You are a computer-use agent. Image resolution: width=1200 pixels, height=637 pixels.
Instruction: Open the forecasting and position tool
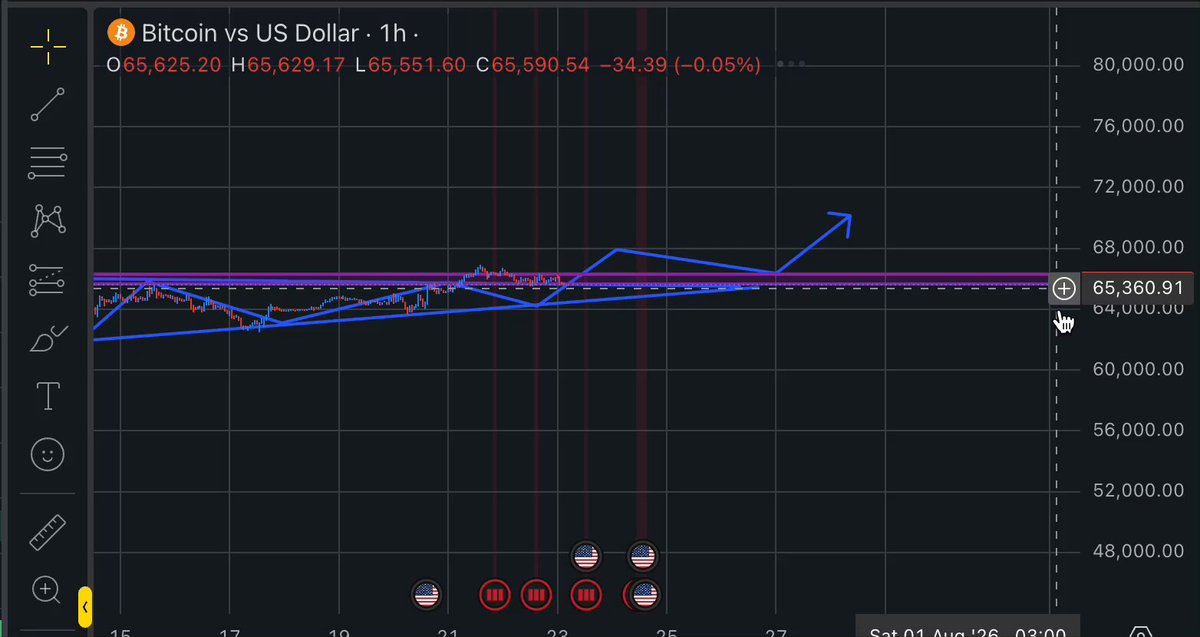(x=47, y=280)
